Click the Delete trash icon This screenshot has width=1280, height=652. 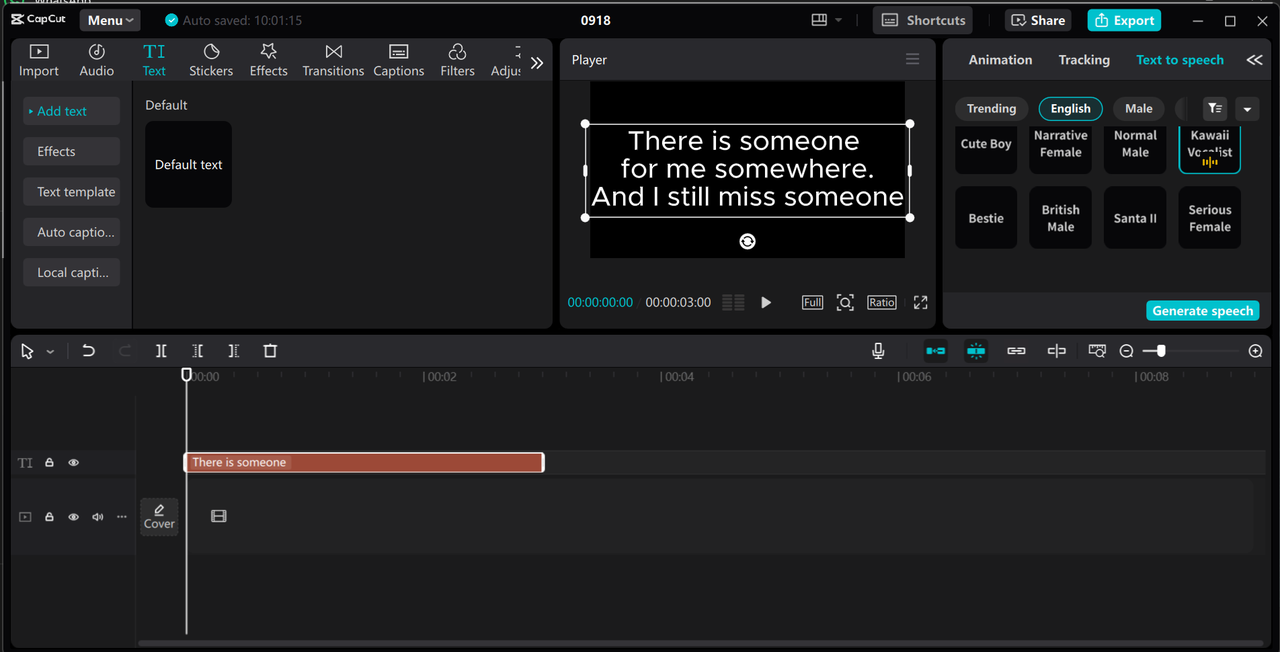(270, 351)
